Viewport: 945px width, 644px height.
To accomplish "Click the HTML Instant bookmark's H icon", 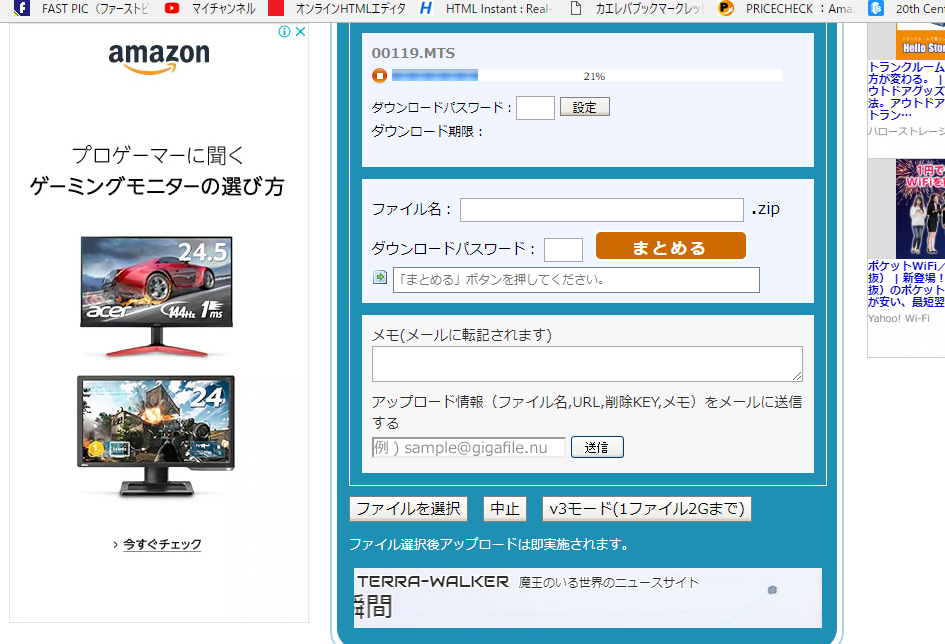I will point(426,8).
